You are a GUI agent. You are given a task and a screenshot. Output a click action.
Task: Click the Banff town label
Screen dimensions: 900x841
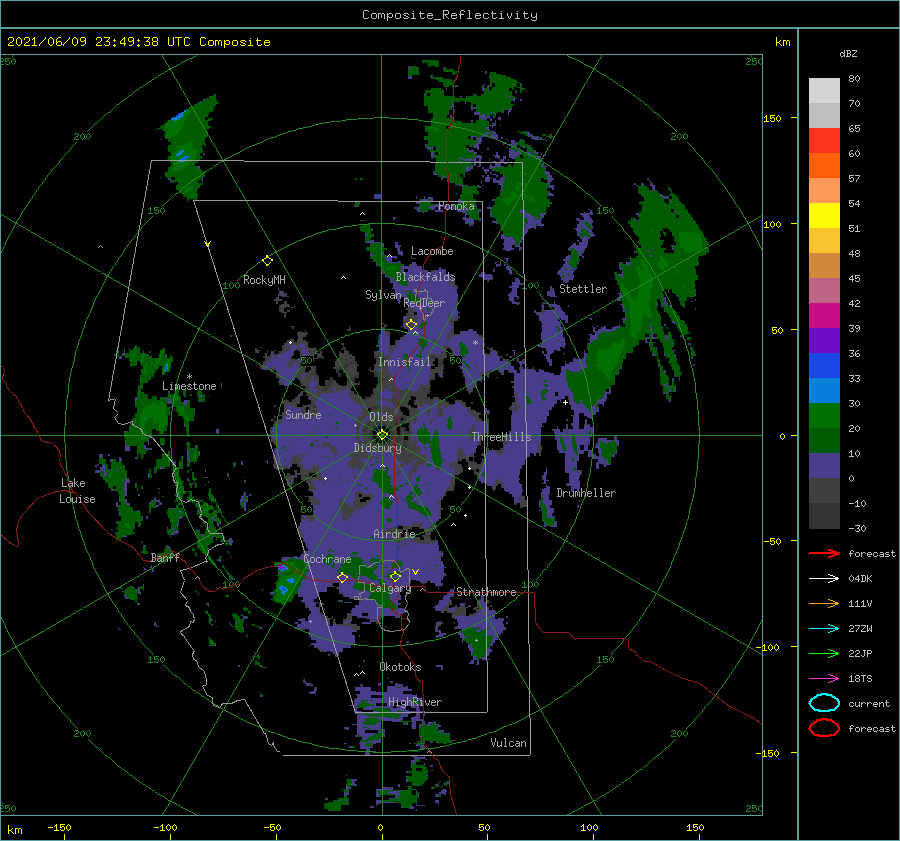point(165,558)
